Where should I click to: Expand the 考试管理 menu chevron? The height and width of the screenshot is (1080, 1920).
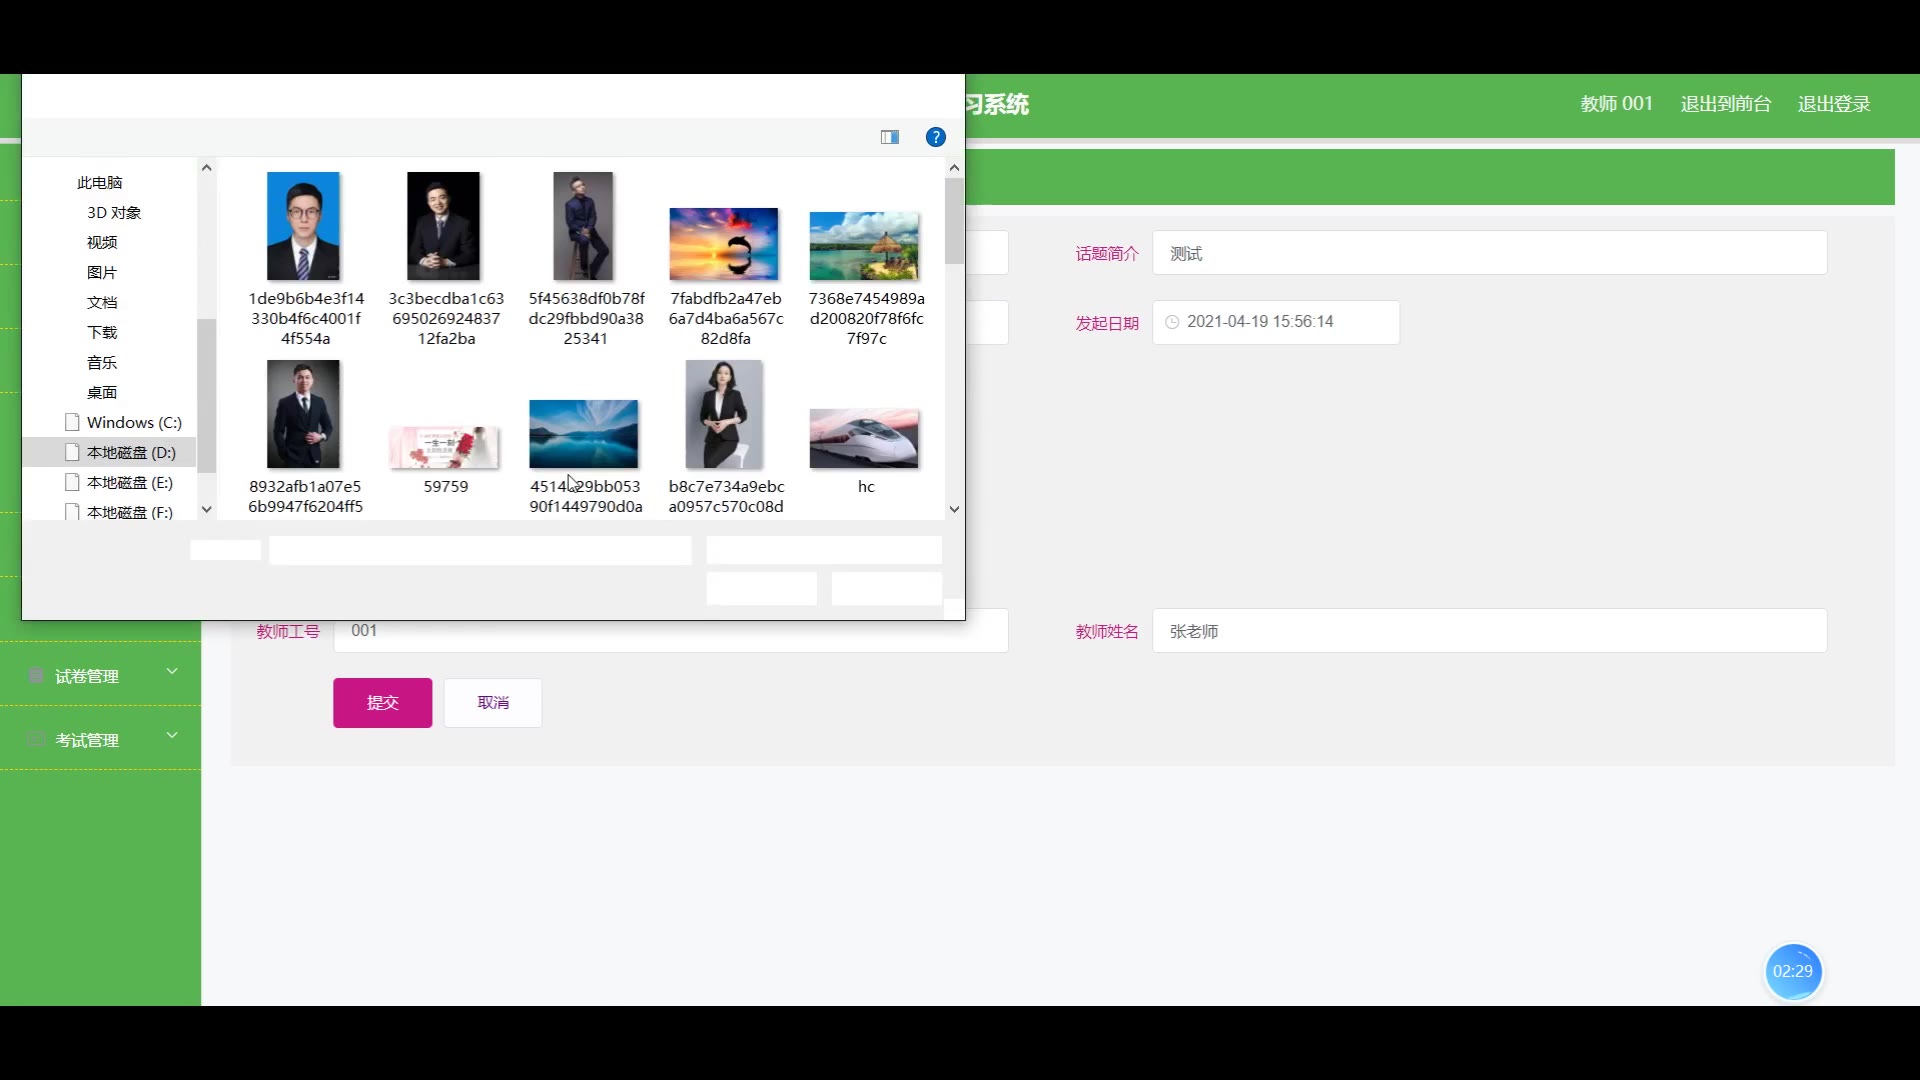172,735
